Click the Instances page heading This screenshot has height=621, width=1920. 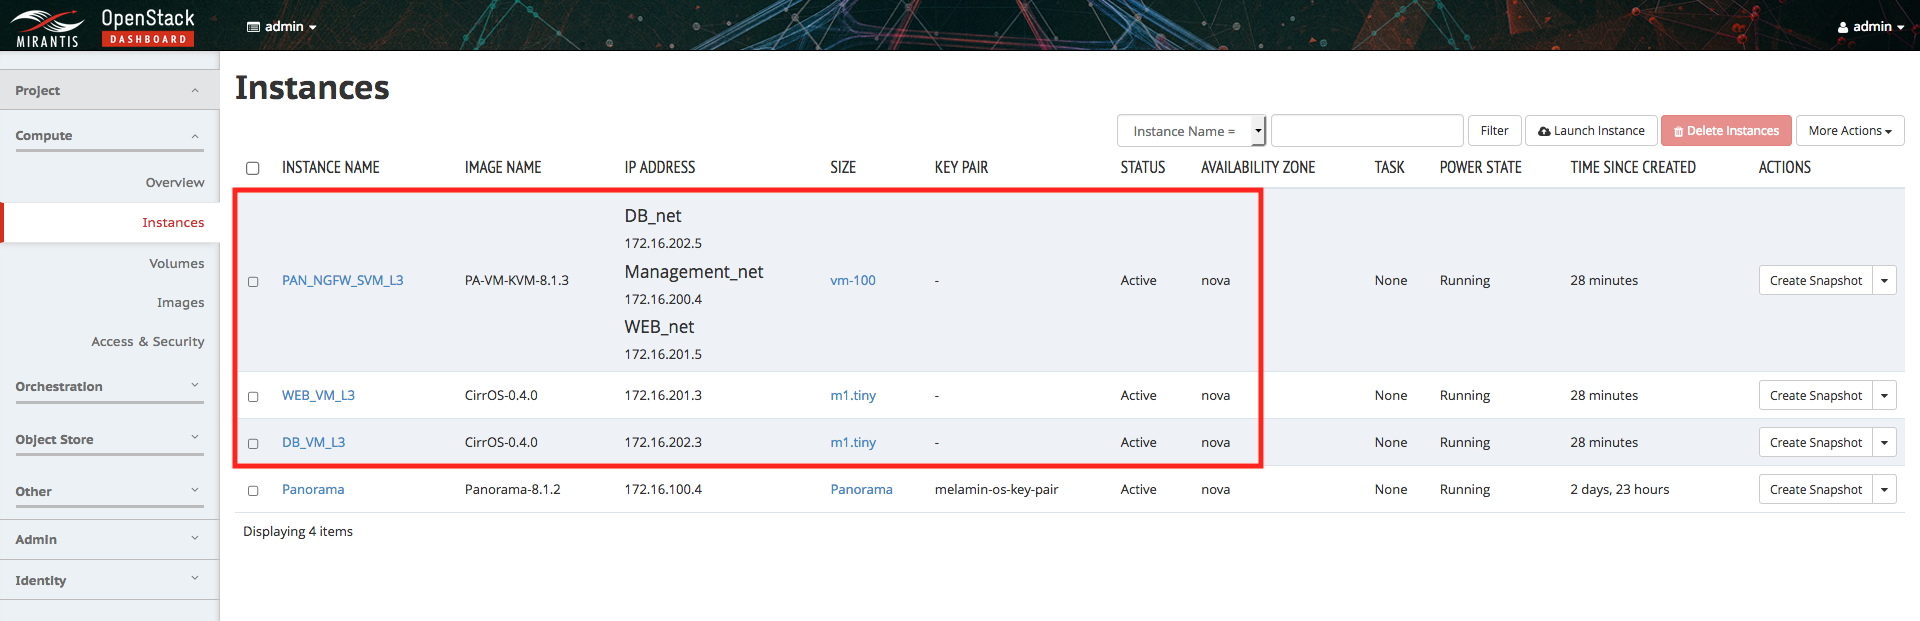click(x=312, y=88)
